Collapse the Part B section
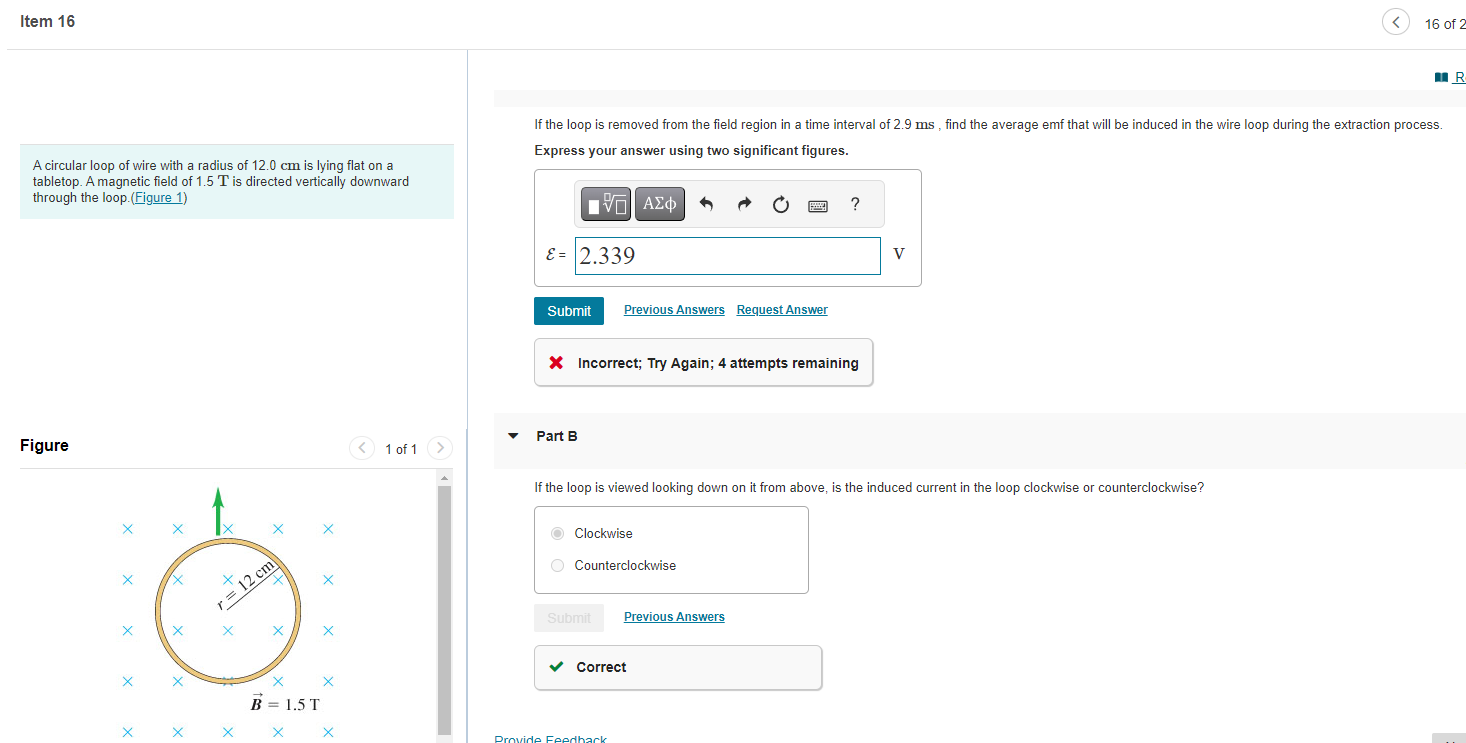The image size is (1466, 743). (513, 436)
